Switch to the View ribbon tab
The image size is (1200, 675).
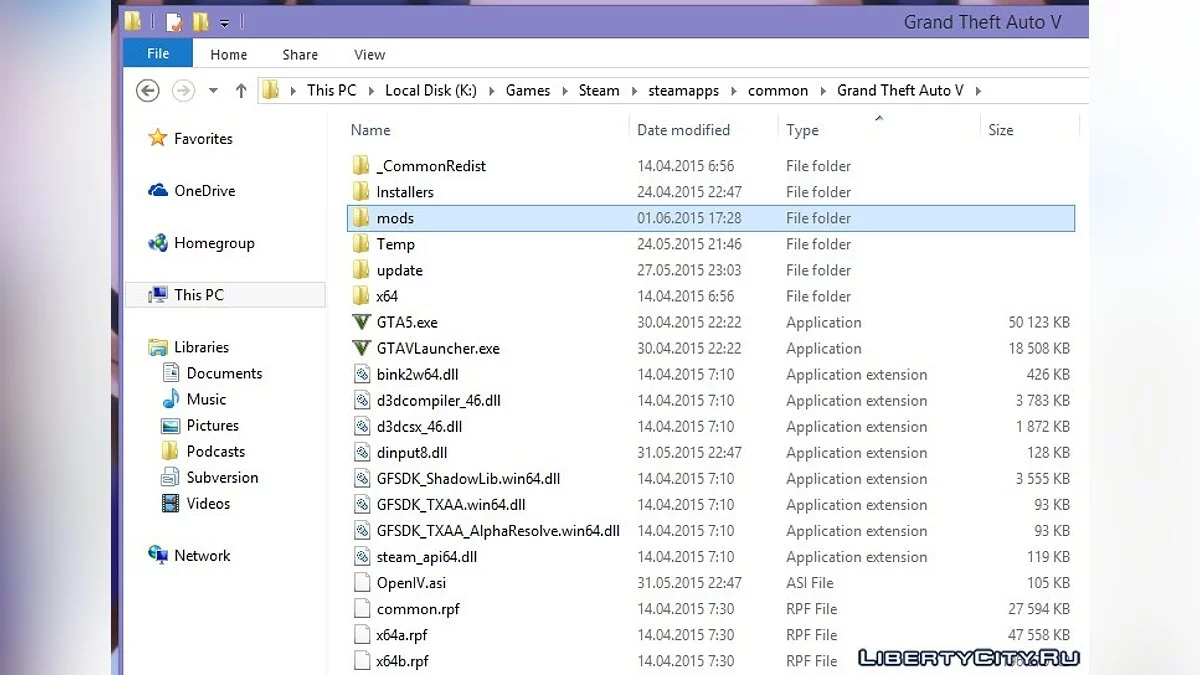369,55
